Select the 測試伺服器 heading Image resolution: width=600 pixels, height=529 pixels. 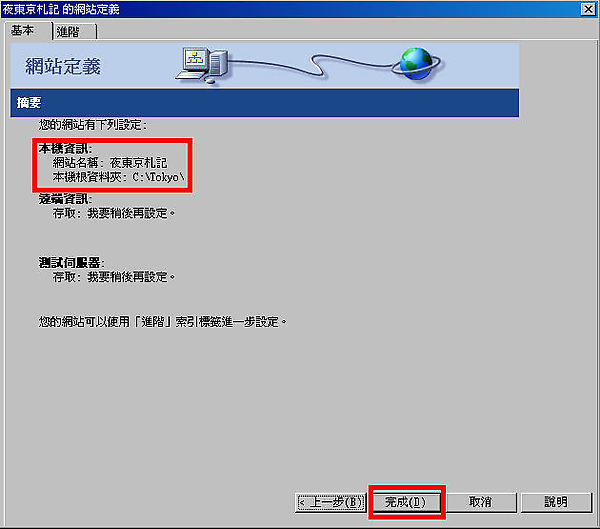tap(72, 263)
